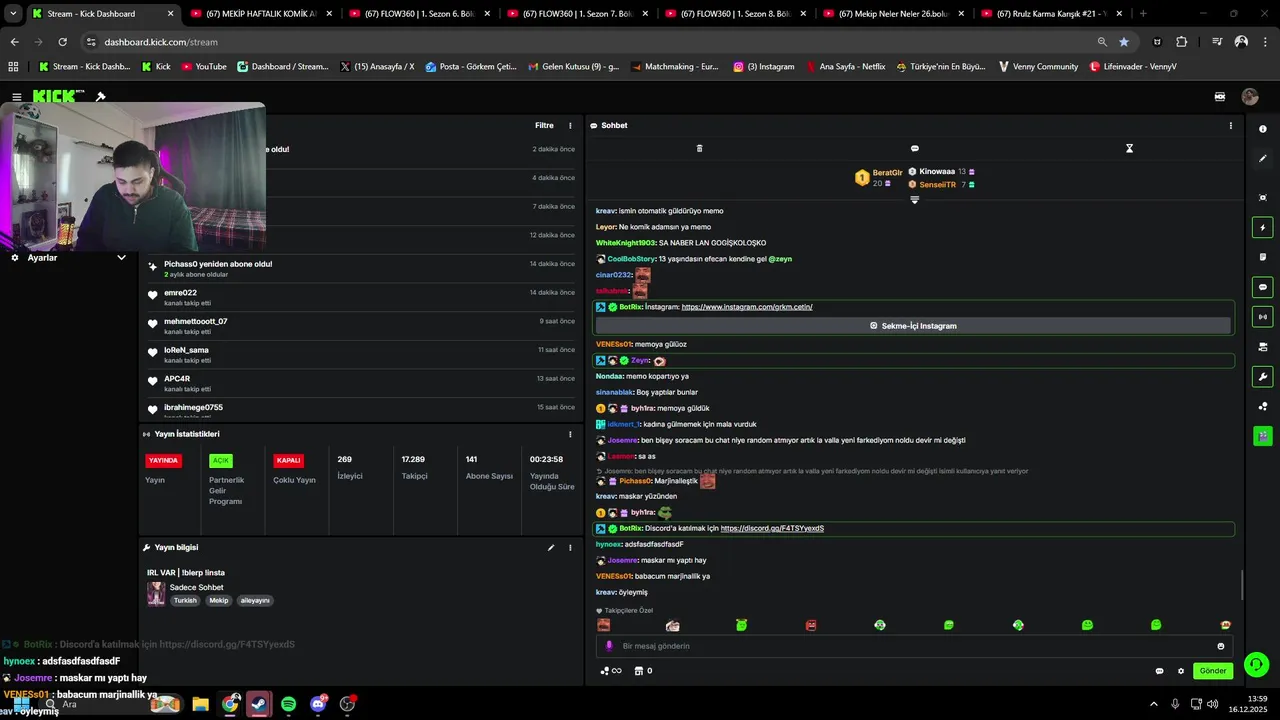Click emre022 follower entry
Image resolution: width=1280 pixels, height=720 pixels.
(361, 298)
